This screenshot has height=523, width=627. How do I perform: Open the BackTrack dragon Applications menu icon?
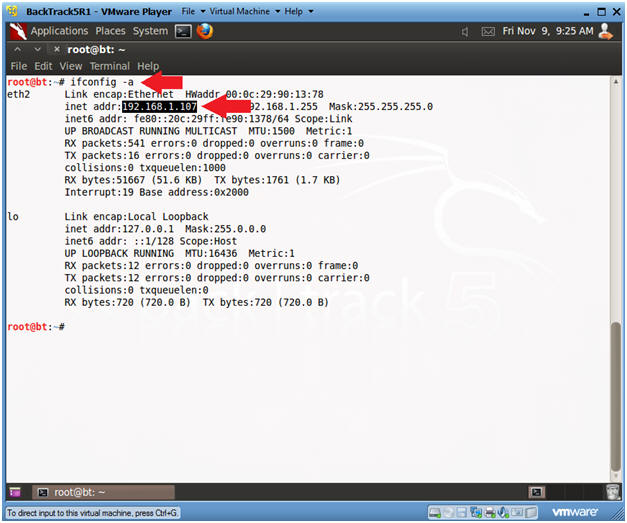tap(18, 31)
